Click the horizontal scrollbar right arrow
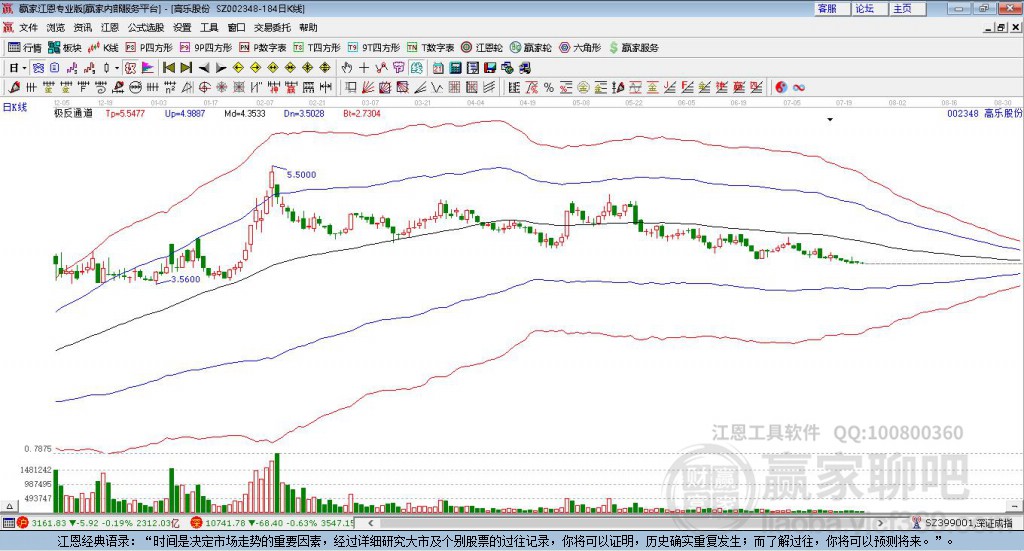 (880, 523)
